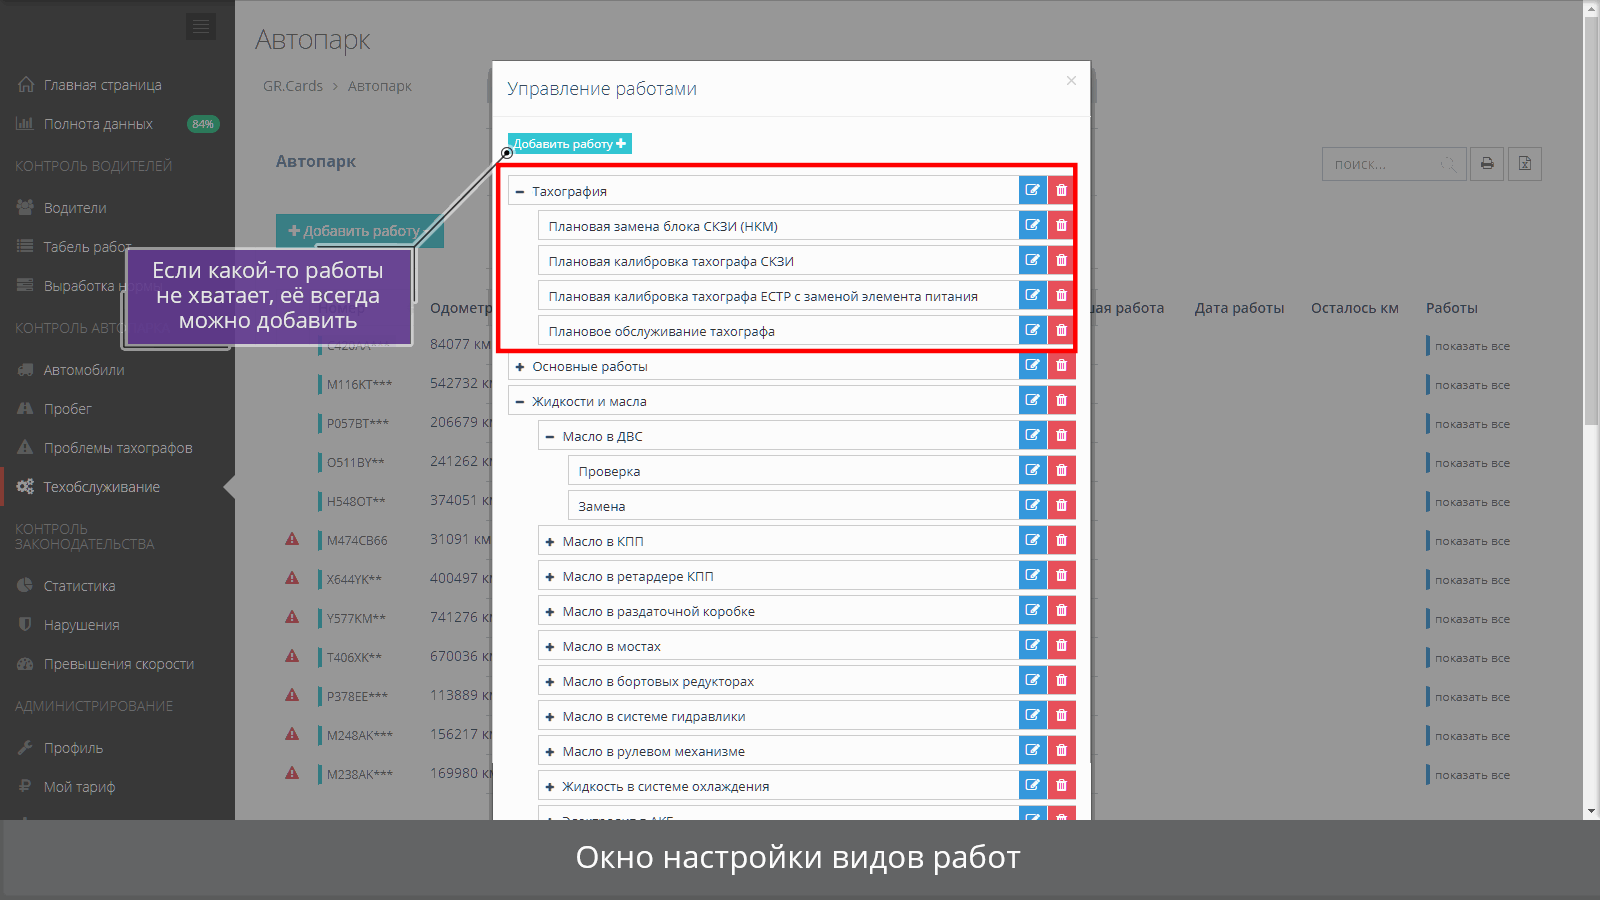Edit Масло в раздаточной коробке item
This screenshot has width=1600, height=900.
tap(1033, 610)
